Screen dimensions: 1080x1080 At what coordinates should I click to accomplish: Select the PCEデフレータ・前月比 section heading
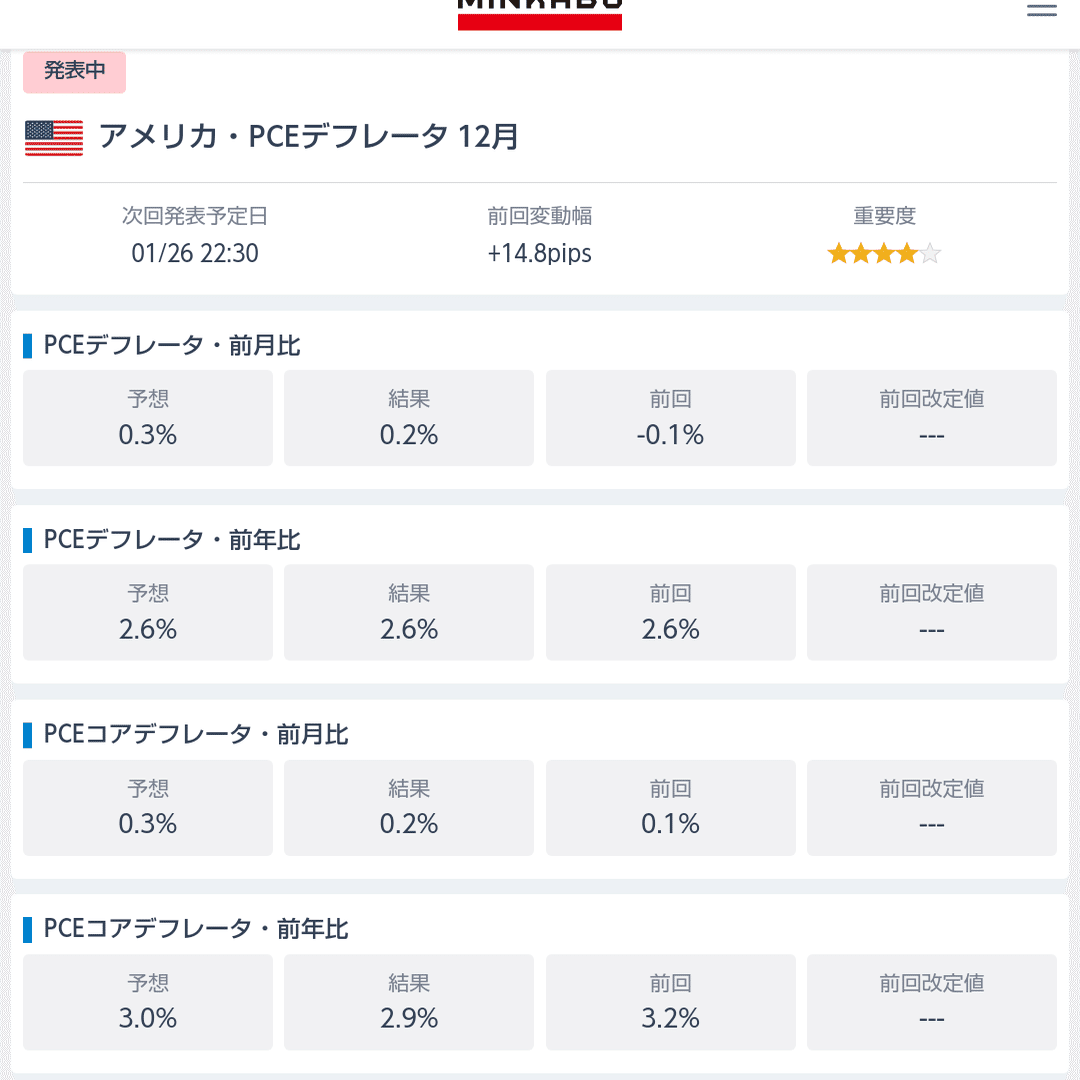pyautogui.click(x=172, y=345)
